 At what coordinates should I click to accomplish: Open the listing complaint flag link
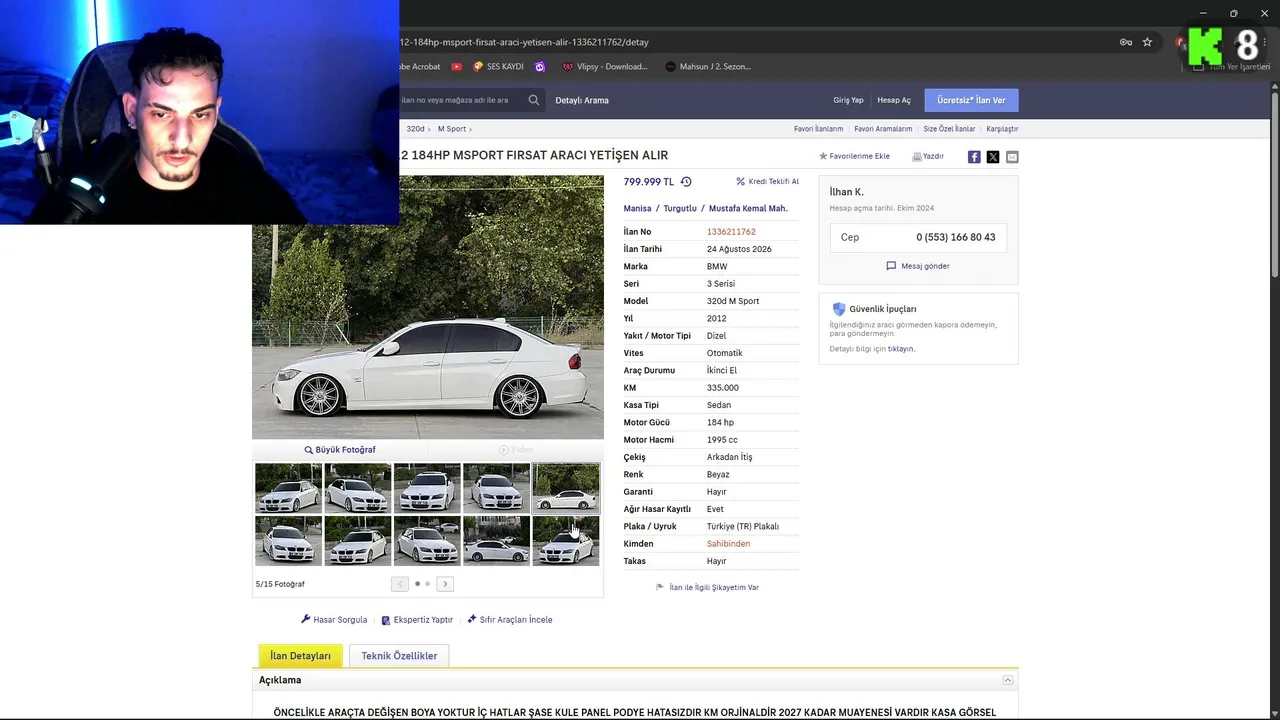pos(707,588)
